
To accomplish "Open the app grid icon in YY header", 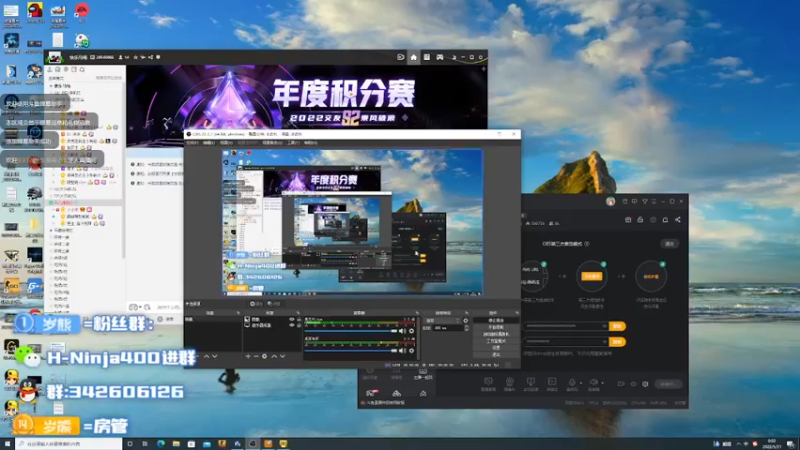I will [427, 57].
